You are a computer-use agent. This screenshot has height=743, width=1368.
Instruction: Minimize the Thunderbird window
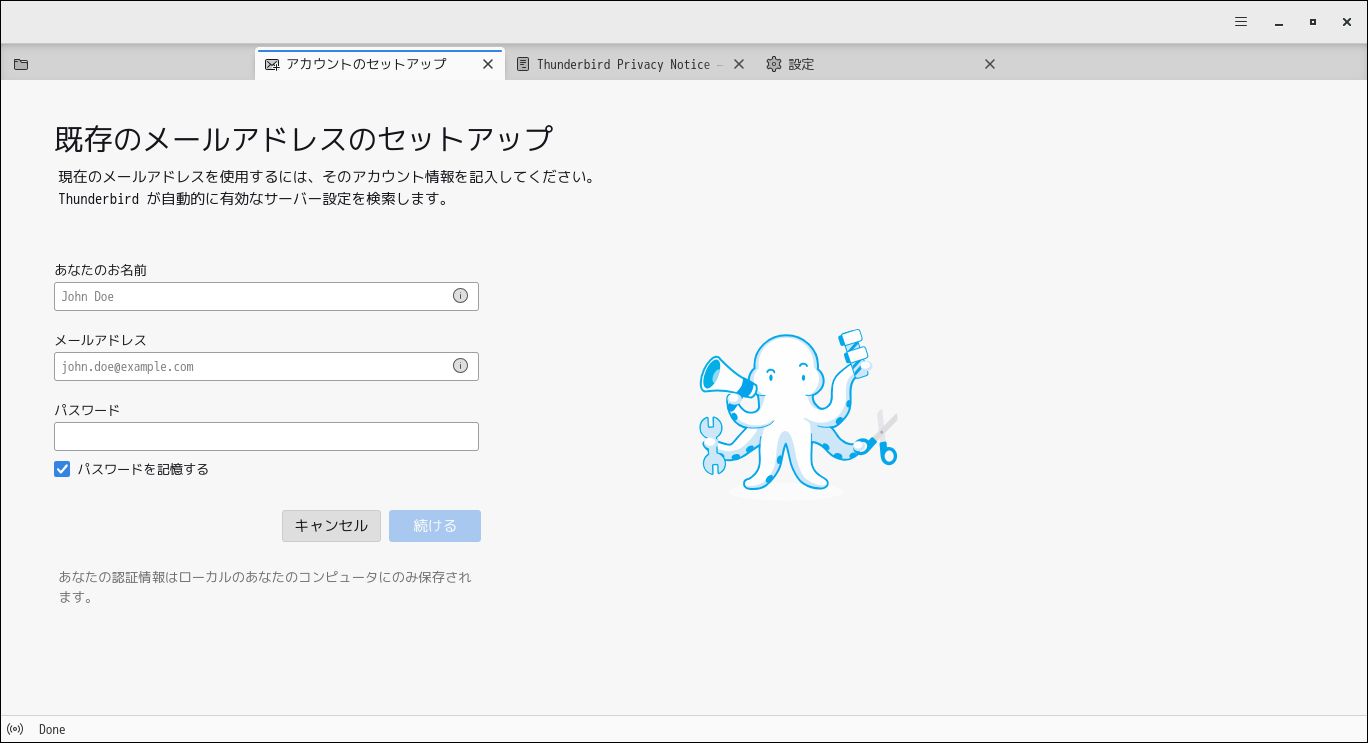(1278, 22)
